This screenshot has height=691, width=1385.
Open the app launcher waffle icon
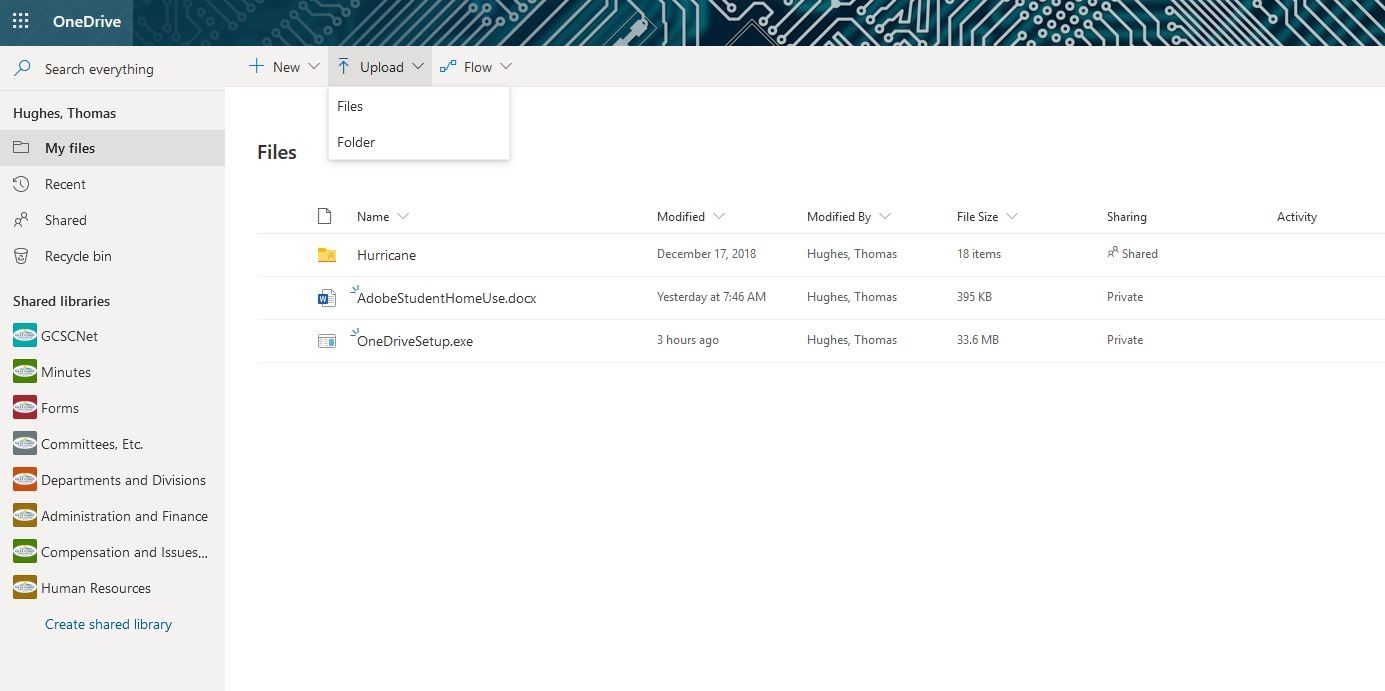tap(20, 22)
